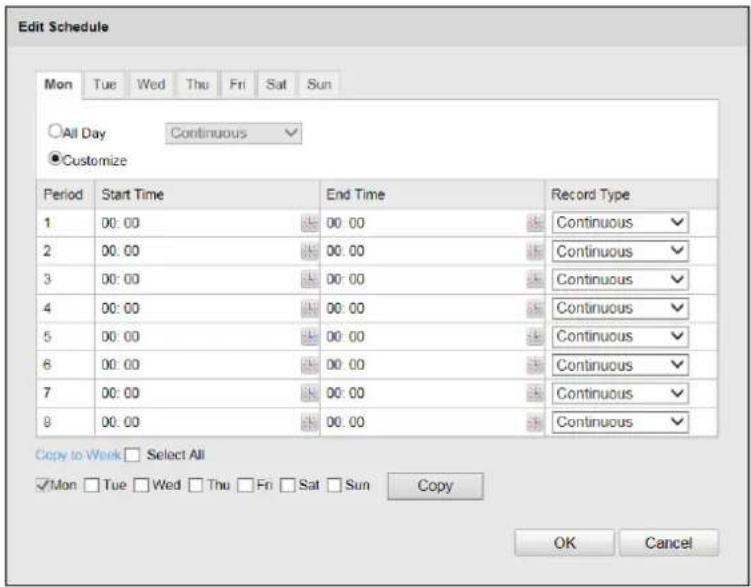751x587 pixels.
Task: Open time picker for period 4 start time
Action: point(309,308)
